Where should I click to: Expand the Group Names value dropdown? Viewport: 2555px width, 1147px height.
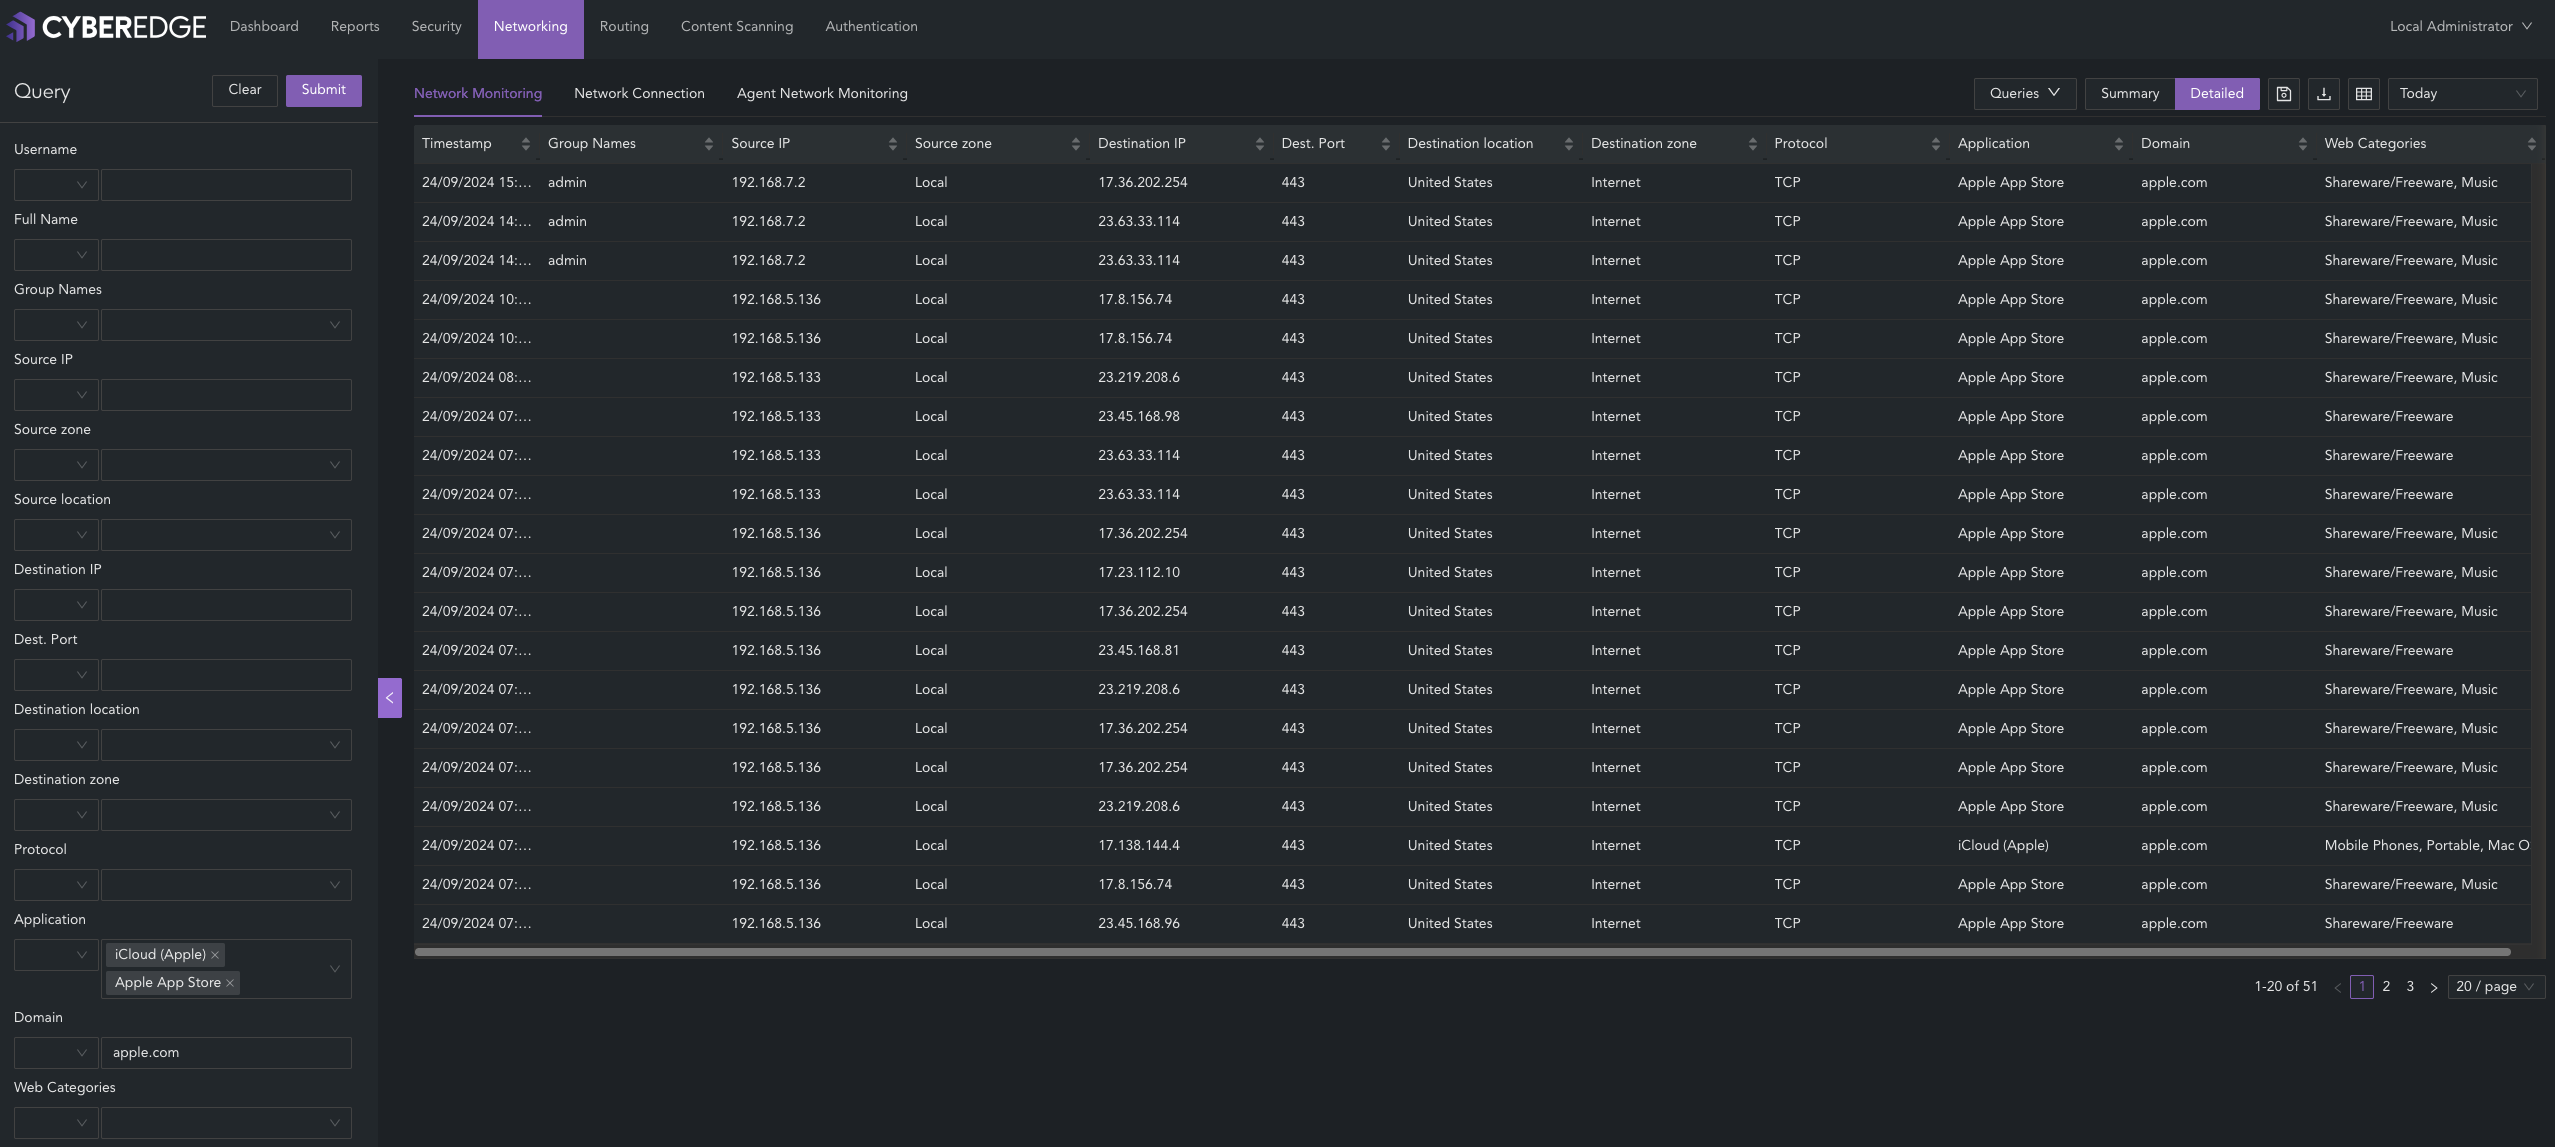point(226,325)
